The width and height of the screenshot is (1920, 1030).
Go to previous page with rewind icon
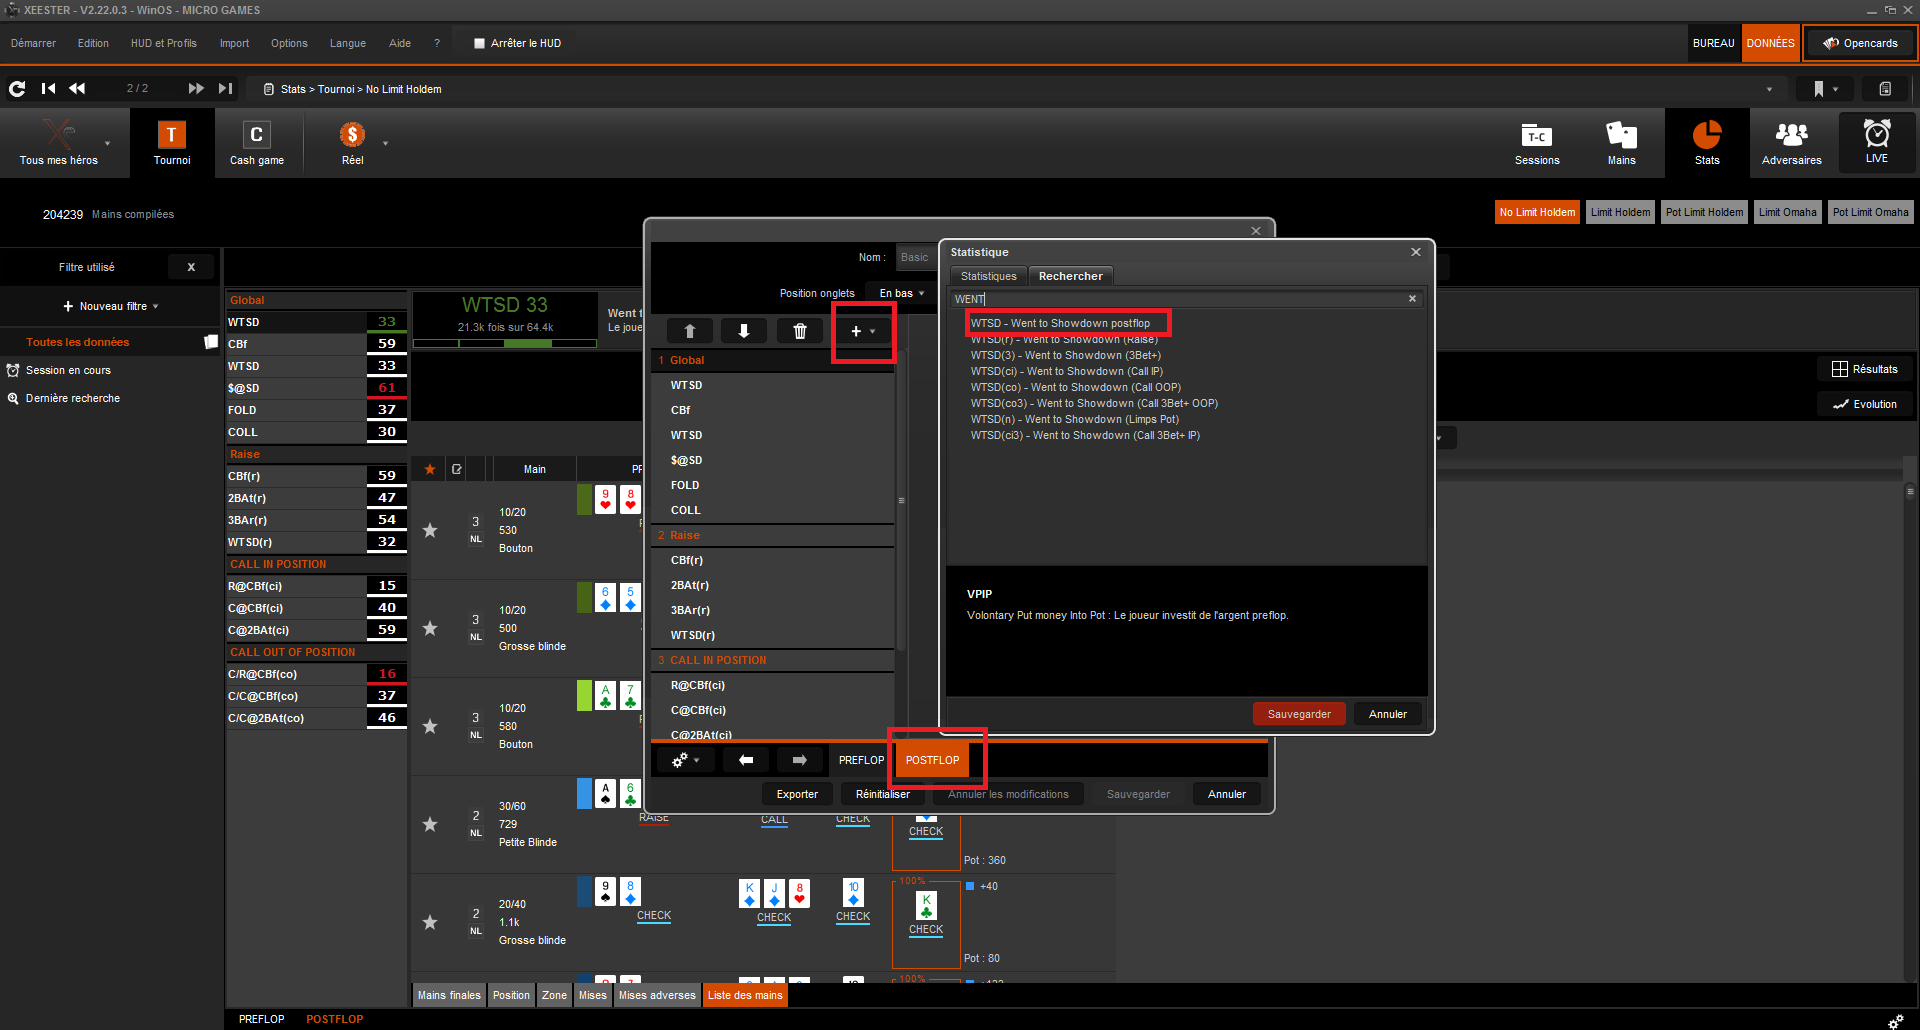[x=77, y=89]
